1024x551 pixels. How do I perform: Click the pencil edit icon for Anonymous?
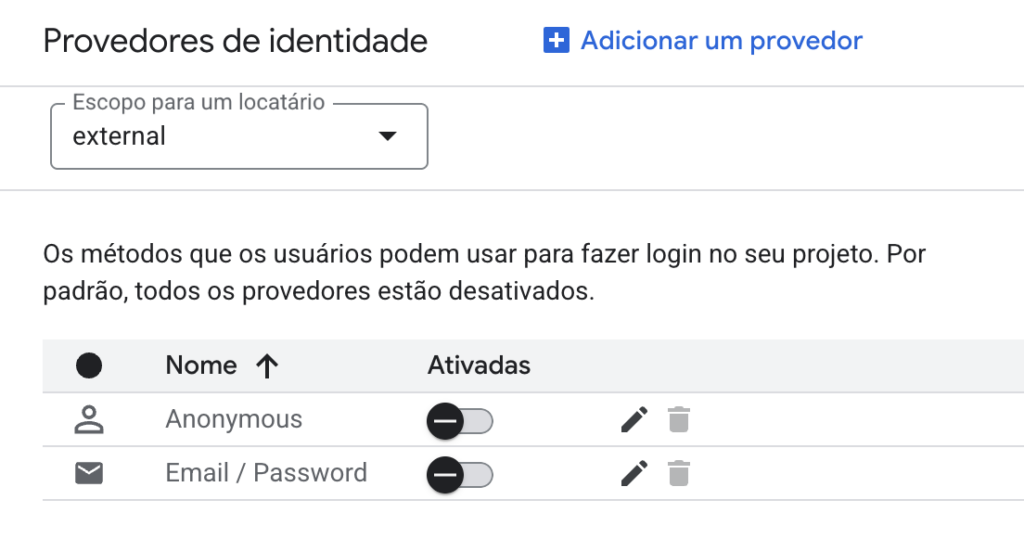(634, 420)
